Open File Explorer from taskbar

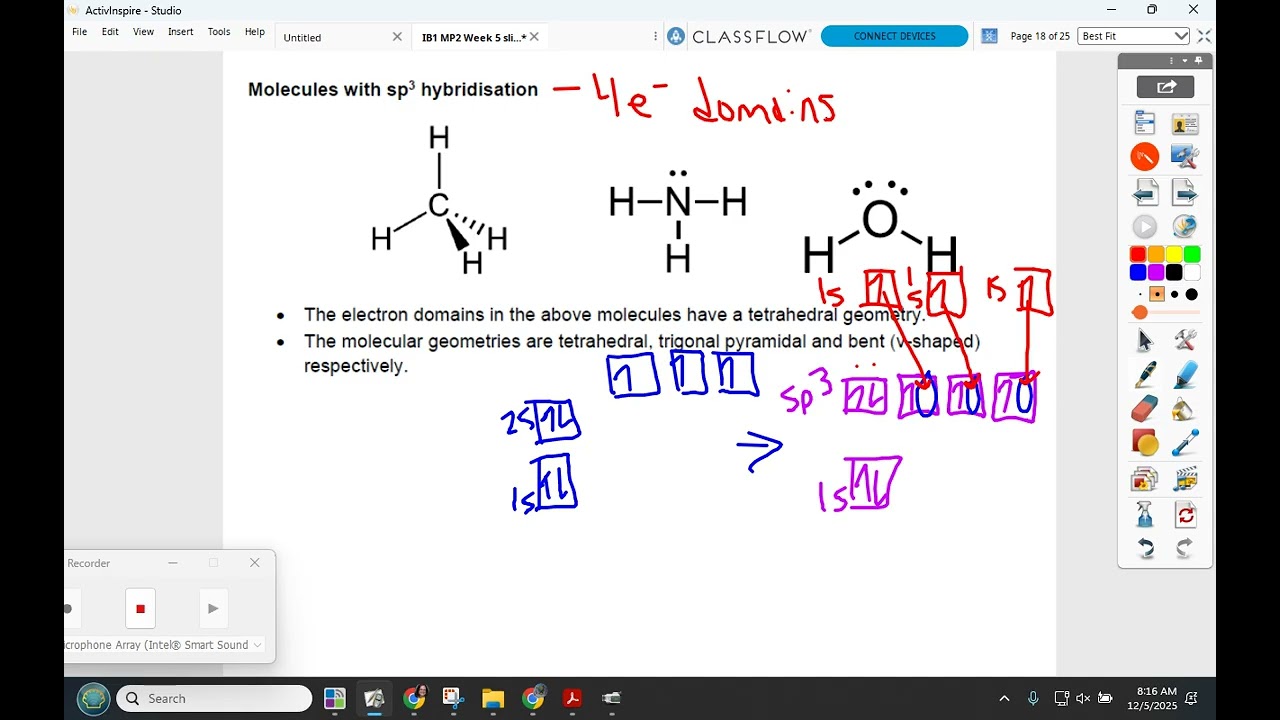coord(493,698)
